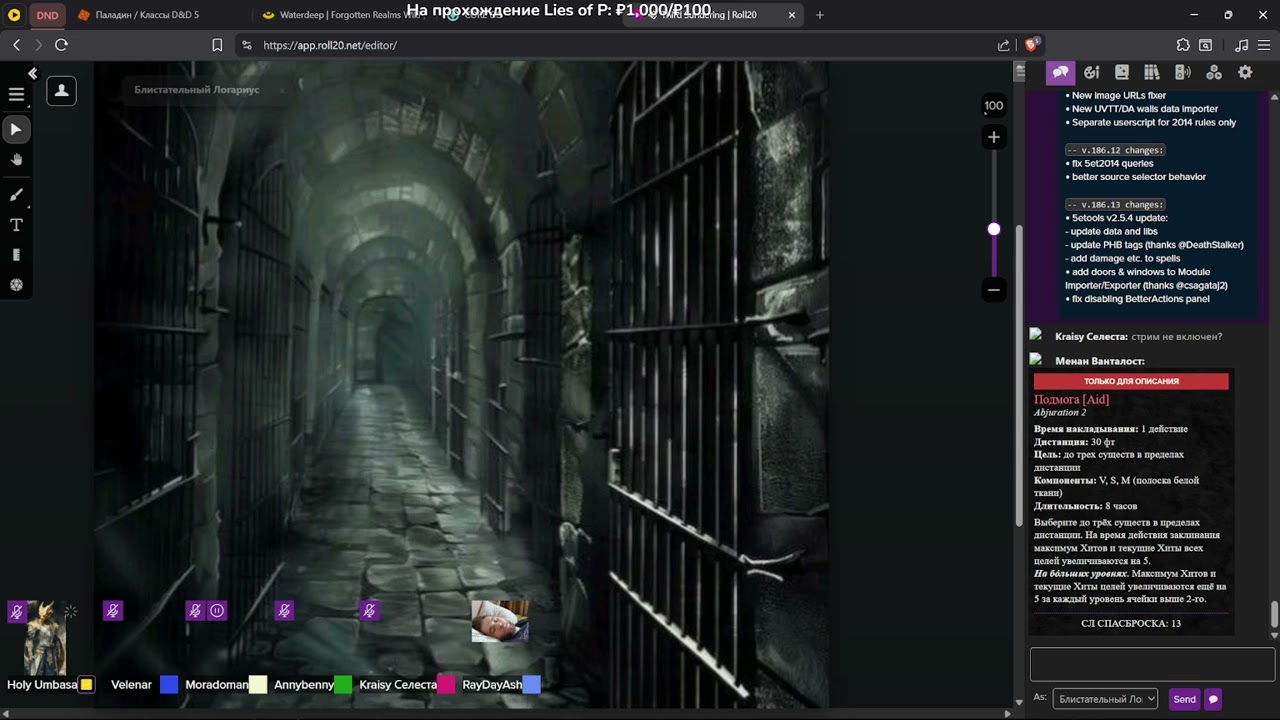The width and height of the screenshot is (1280, 720).
Task: Open the Jukebox tab
Action: pos(1183,72)
